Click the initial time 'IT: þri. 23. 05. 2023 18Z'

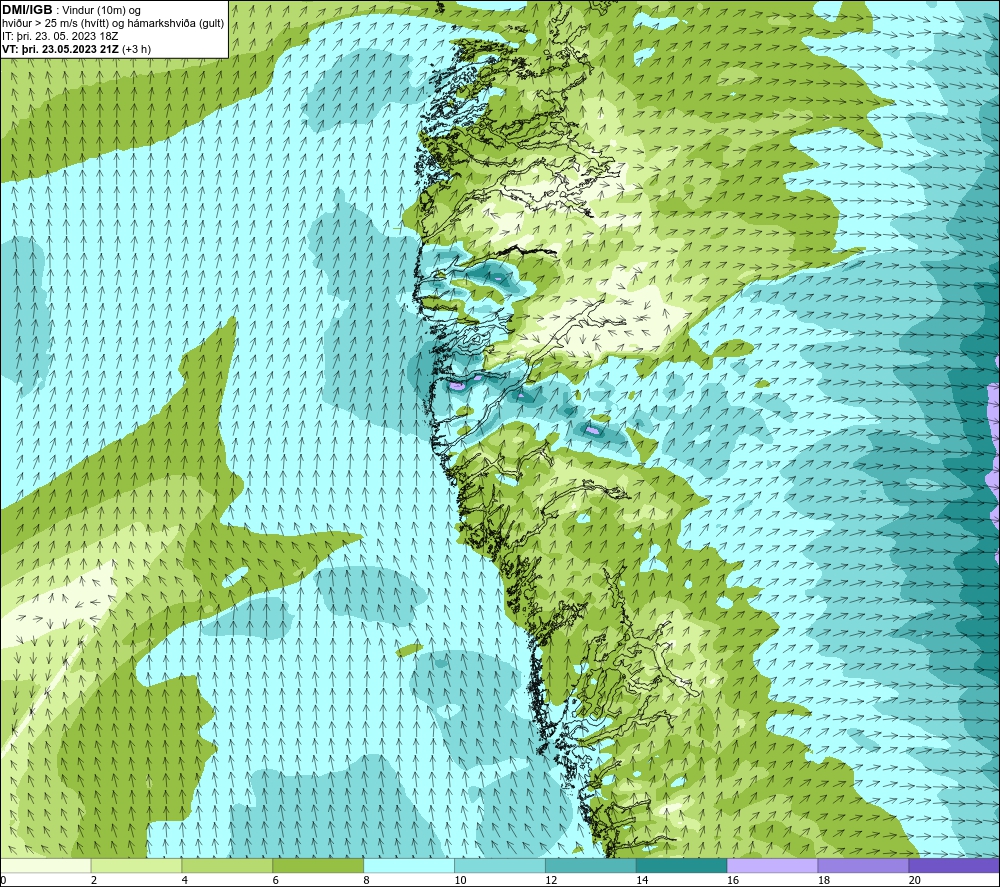click(x=60, y=36)
